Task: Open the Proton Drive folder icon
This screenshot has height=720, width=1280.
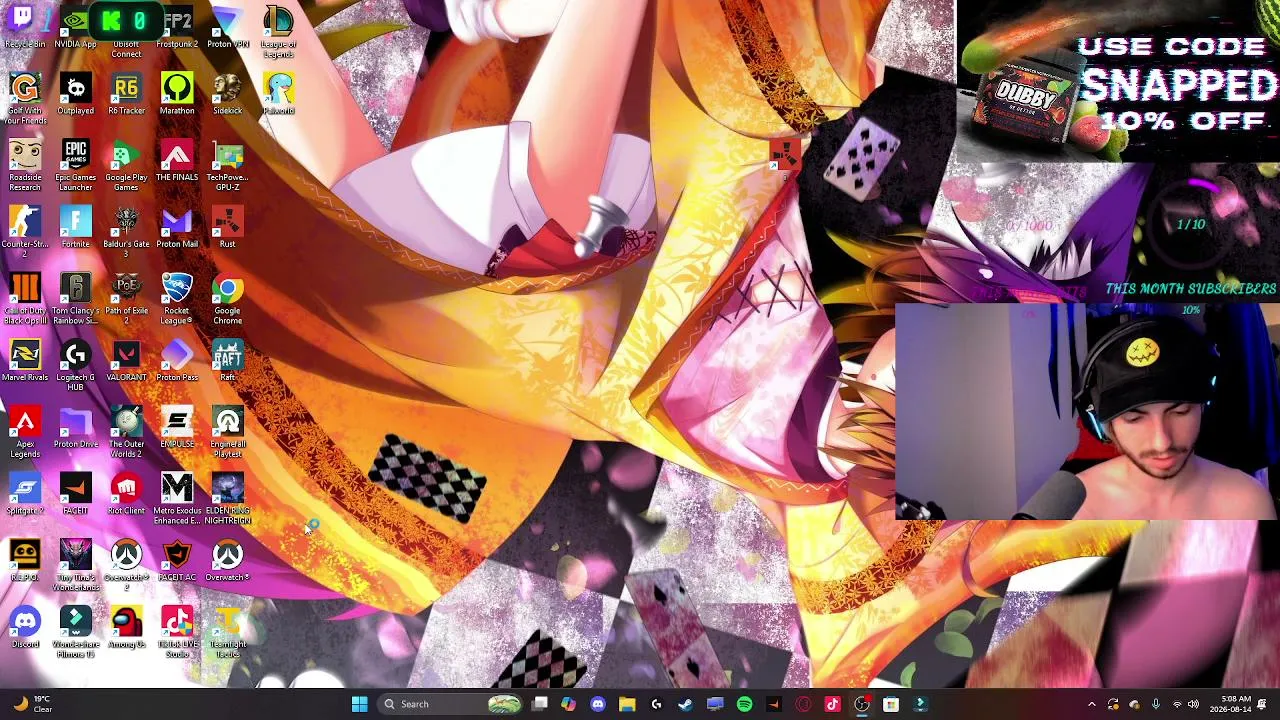Action: tap(75, 428)
